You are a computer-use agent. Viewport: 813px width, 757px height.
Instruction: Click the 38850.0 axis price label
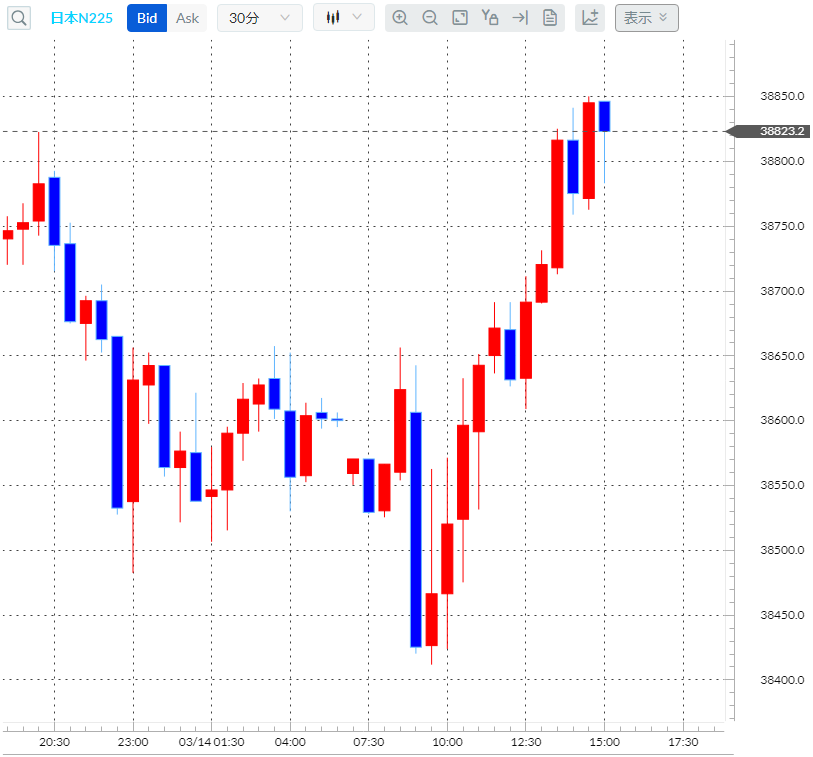point(780,96)
